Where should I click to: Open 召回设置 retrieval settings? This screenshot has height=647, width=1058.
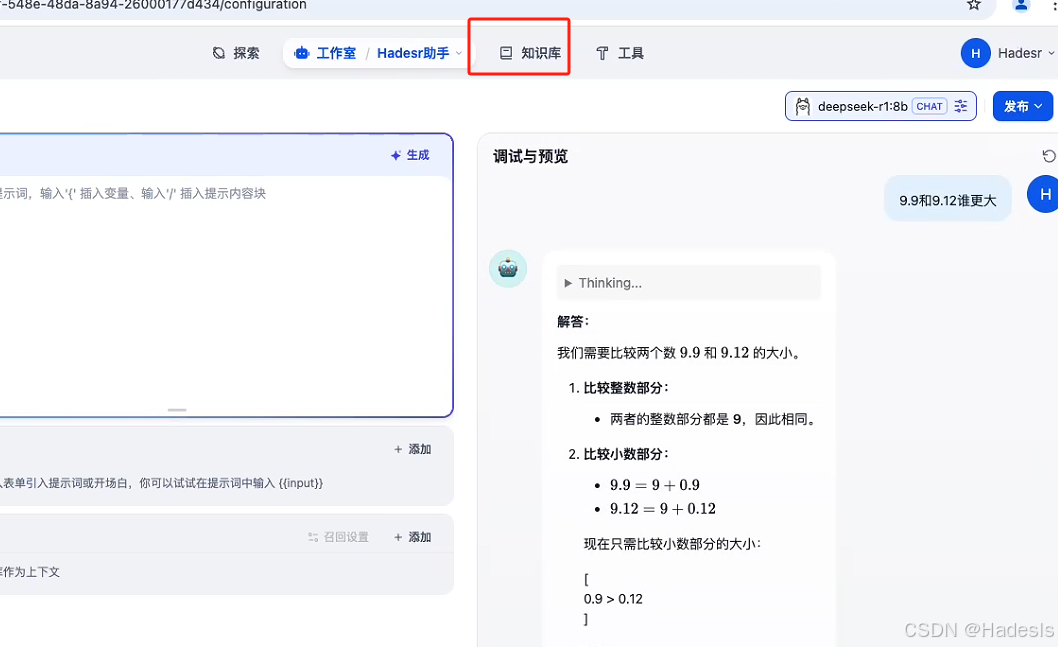pos(338,537)
